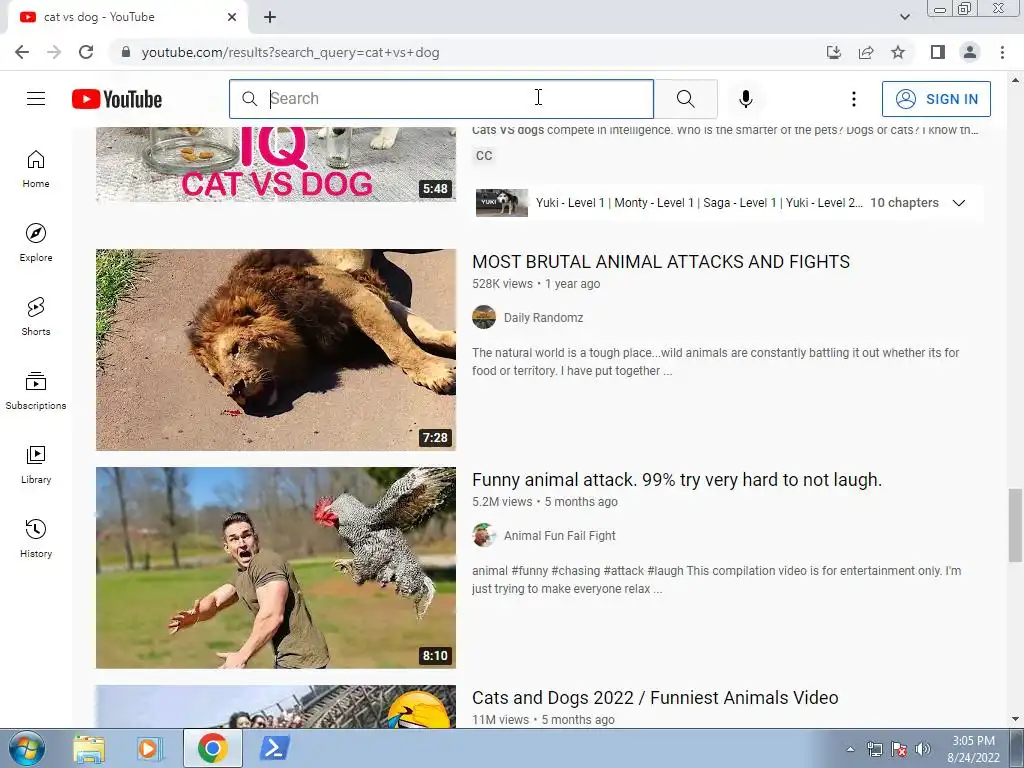Open Library in sidebar

(36, 464)
